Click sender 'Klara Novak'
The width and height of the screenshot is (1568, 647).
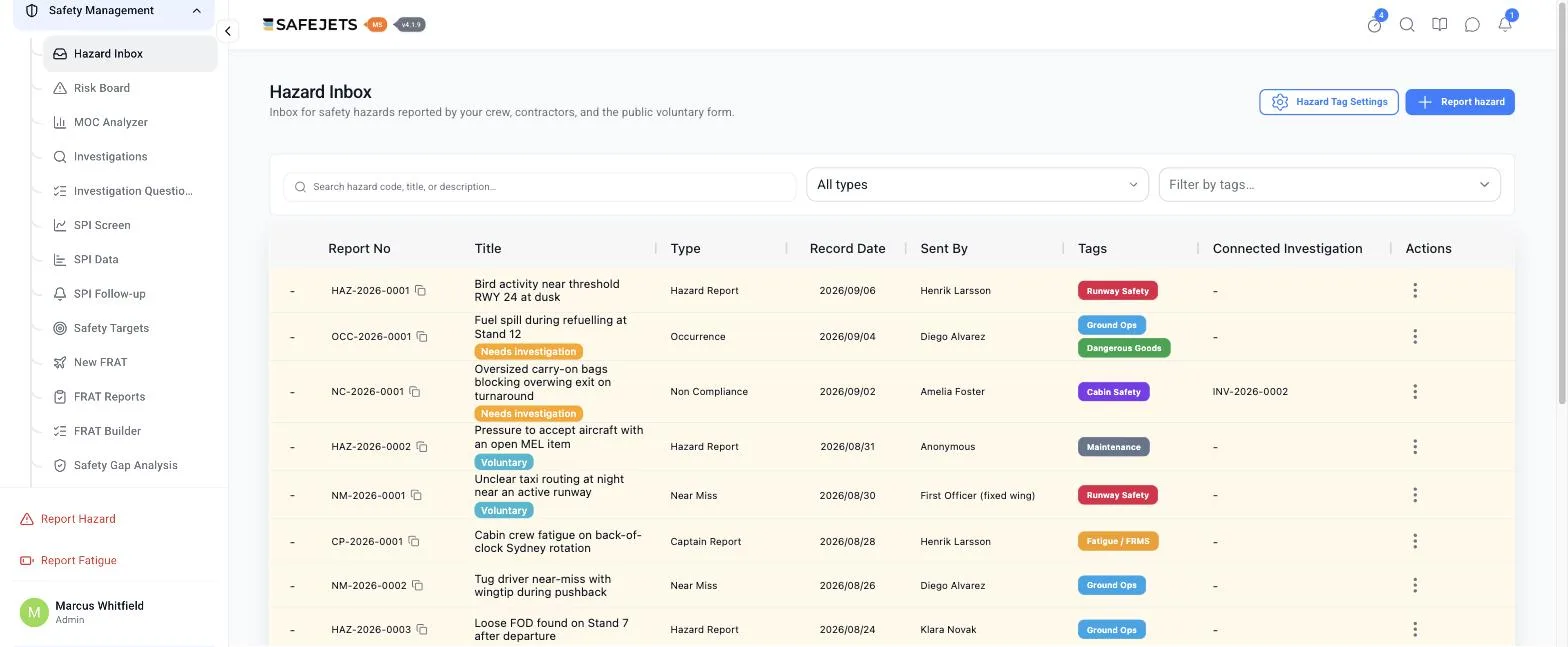click(948, 630)
